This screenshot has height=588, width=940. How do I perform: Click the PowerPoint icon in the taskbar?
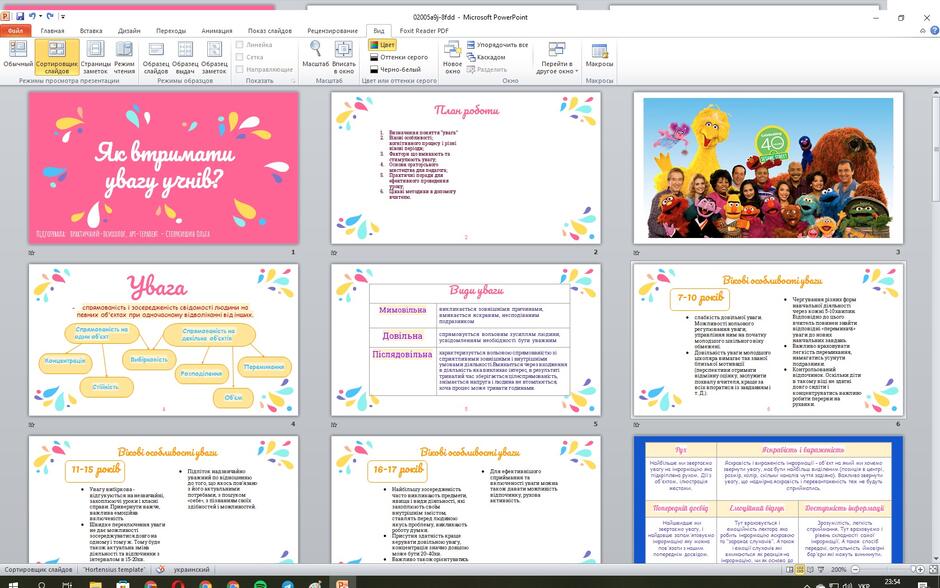pos(342,584)
